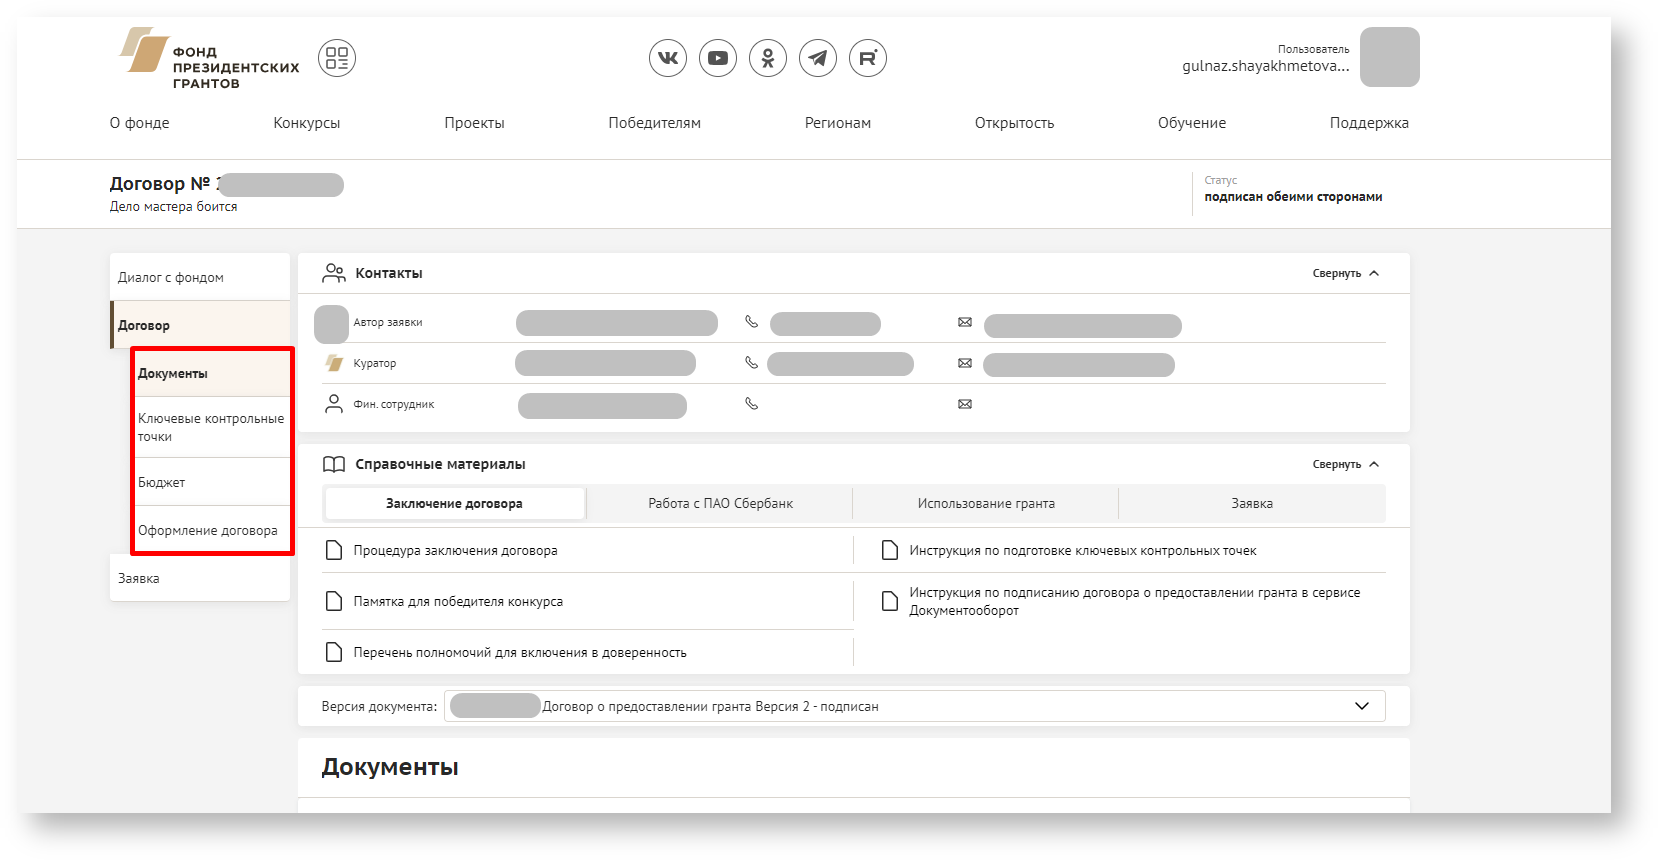Open the QR code icon near logo
Image resolution: width=1659 pixels, height=861 pixels.
point(337,58)
